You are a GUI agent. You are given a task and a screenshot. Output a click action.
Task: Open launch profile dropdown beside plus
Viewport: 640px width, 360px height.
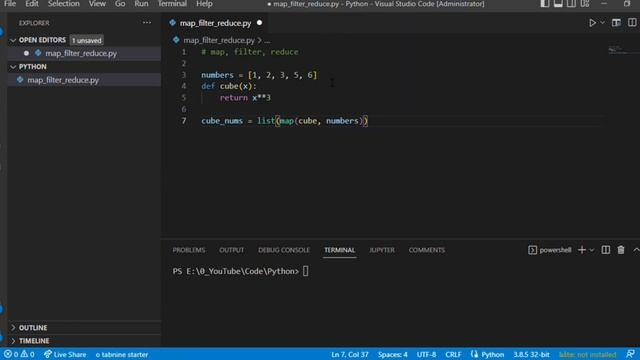pos(592,250)
